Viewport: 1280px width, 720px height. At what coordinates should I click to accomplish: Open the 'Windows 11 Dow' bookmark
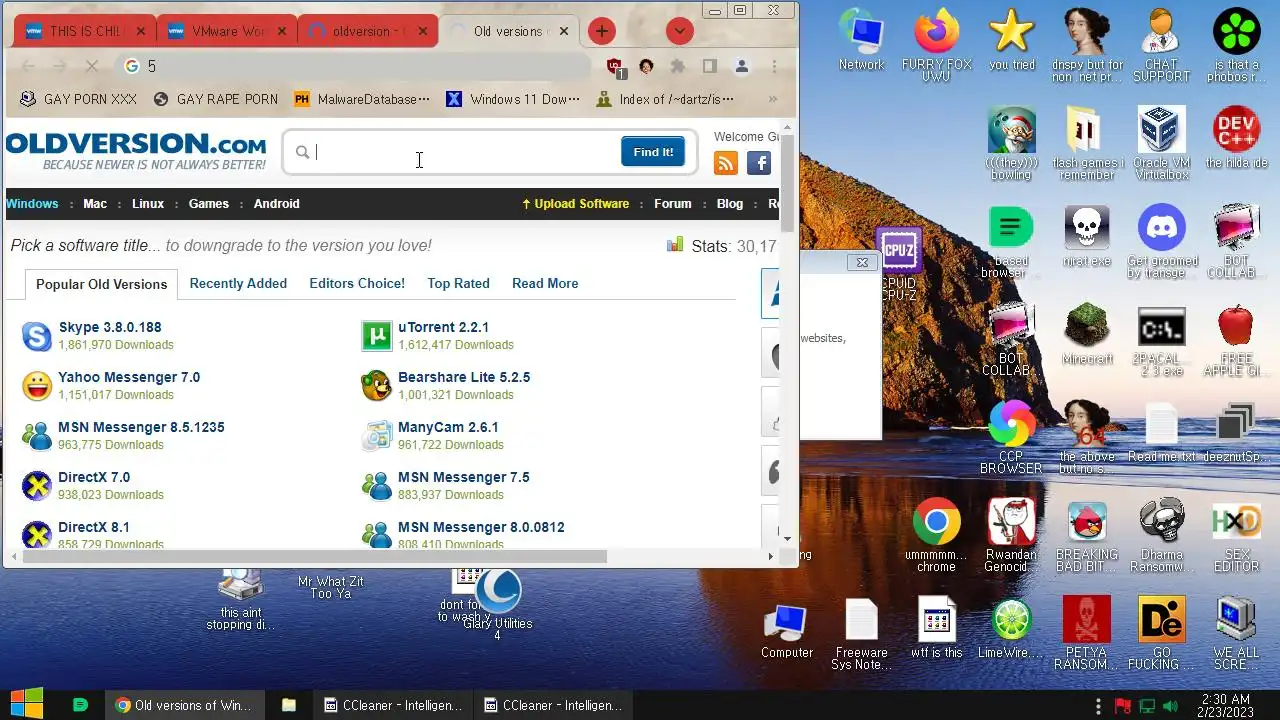(513, 99)
